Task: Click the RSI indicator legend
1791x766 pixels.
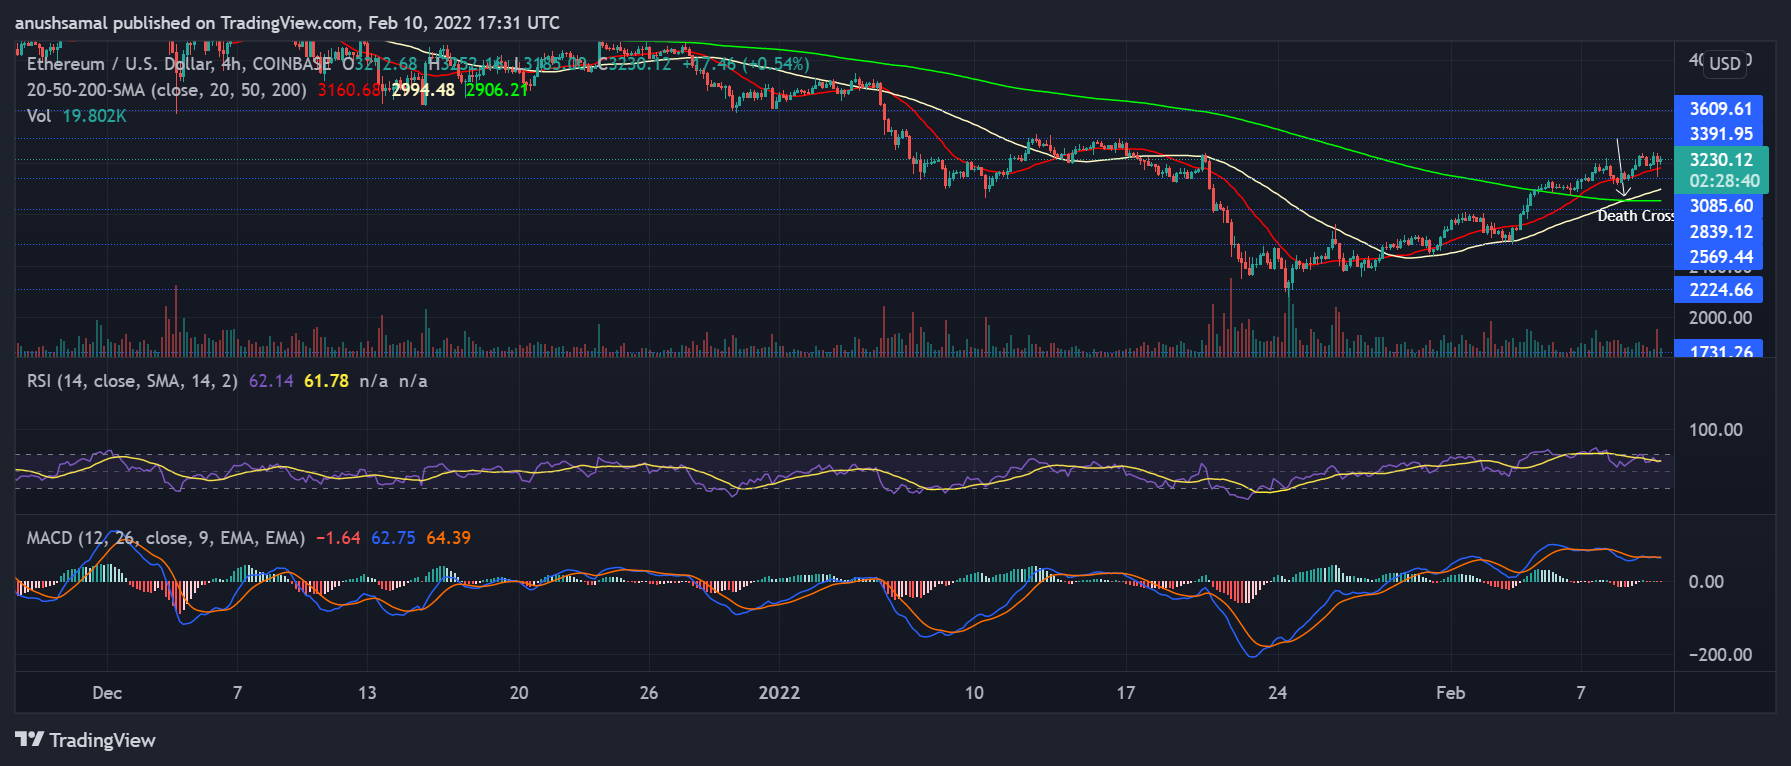Action: (x=132, y=381)
